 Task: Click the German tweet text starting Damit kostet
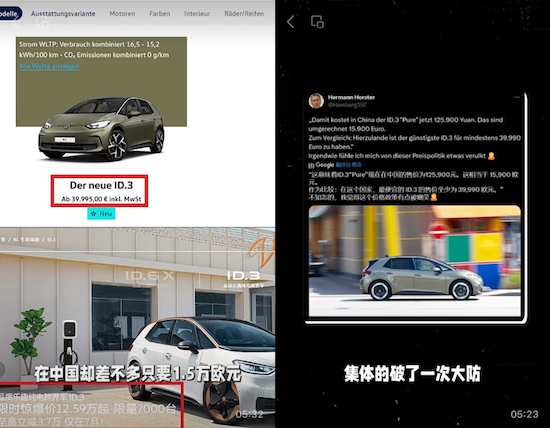414,138
